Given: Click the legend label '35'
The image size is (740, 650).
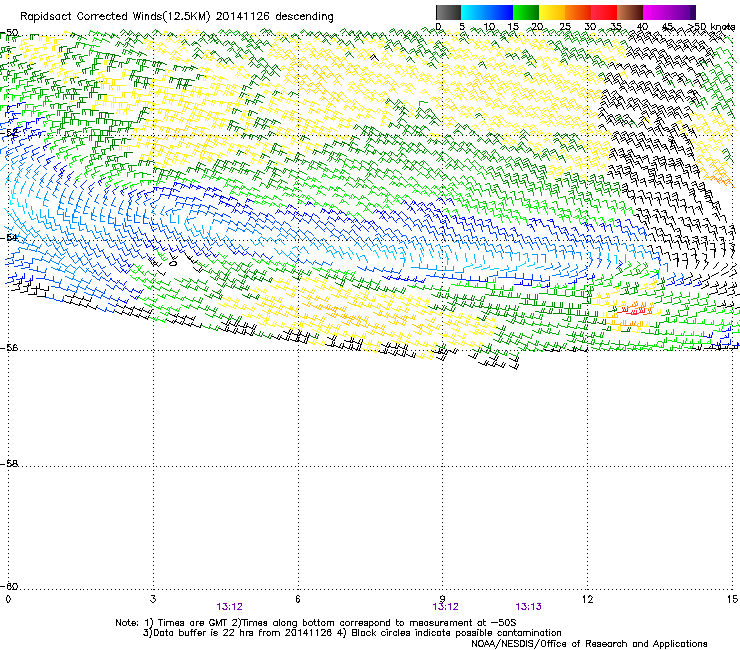Looking at the screenshot, I should (616, 27).
